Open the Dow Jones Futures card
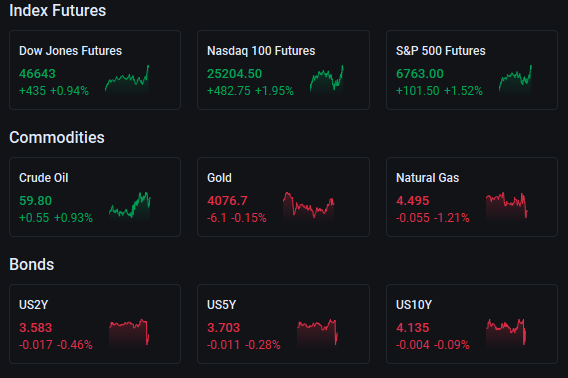Viewport: 568px width, 378px height. coord(95,70)
